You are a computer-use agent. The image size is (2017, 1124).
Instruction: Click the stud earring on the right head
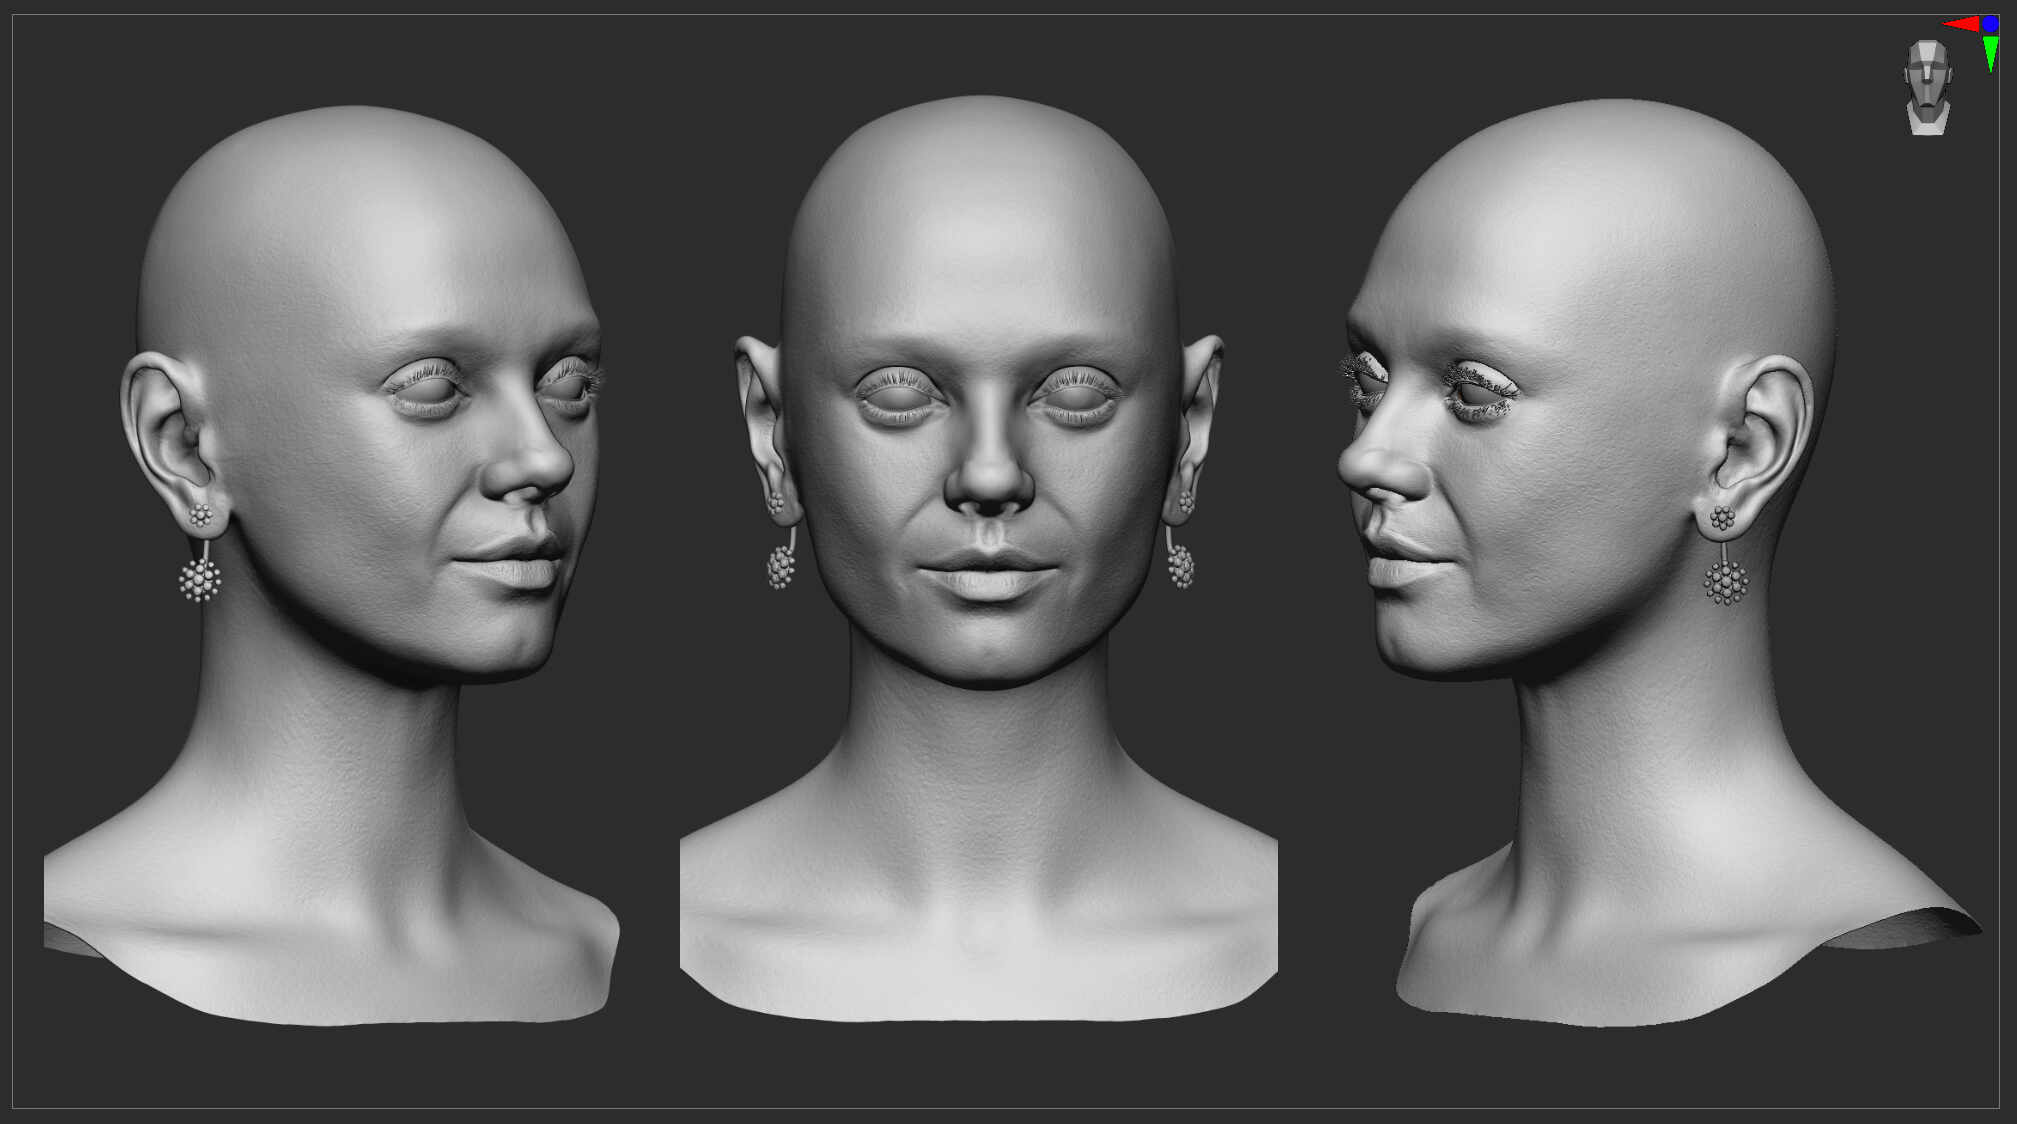click(1721, 518)
